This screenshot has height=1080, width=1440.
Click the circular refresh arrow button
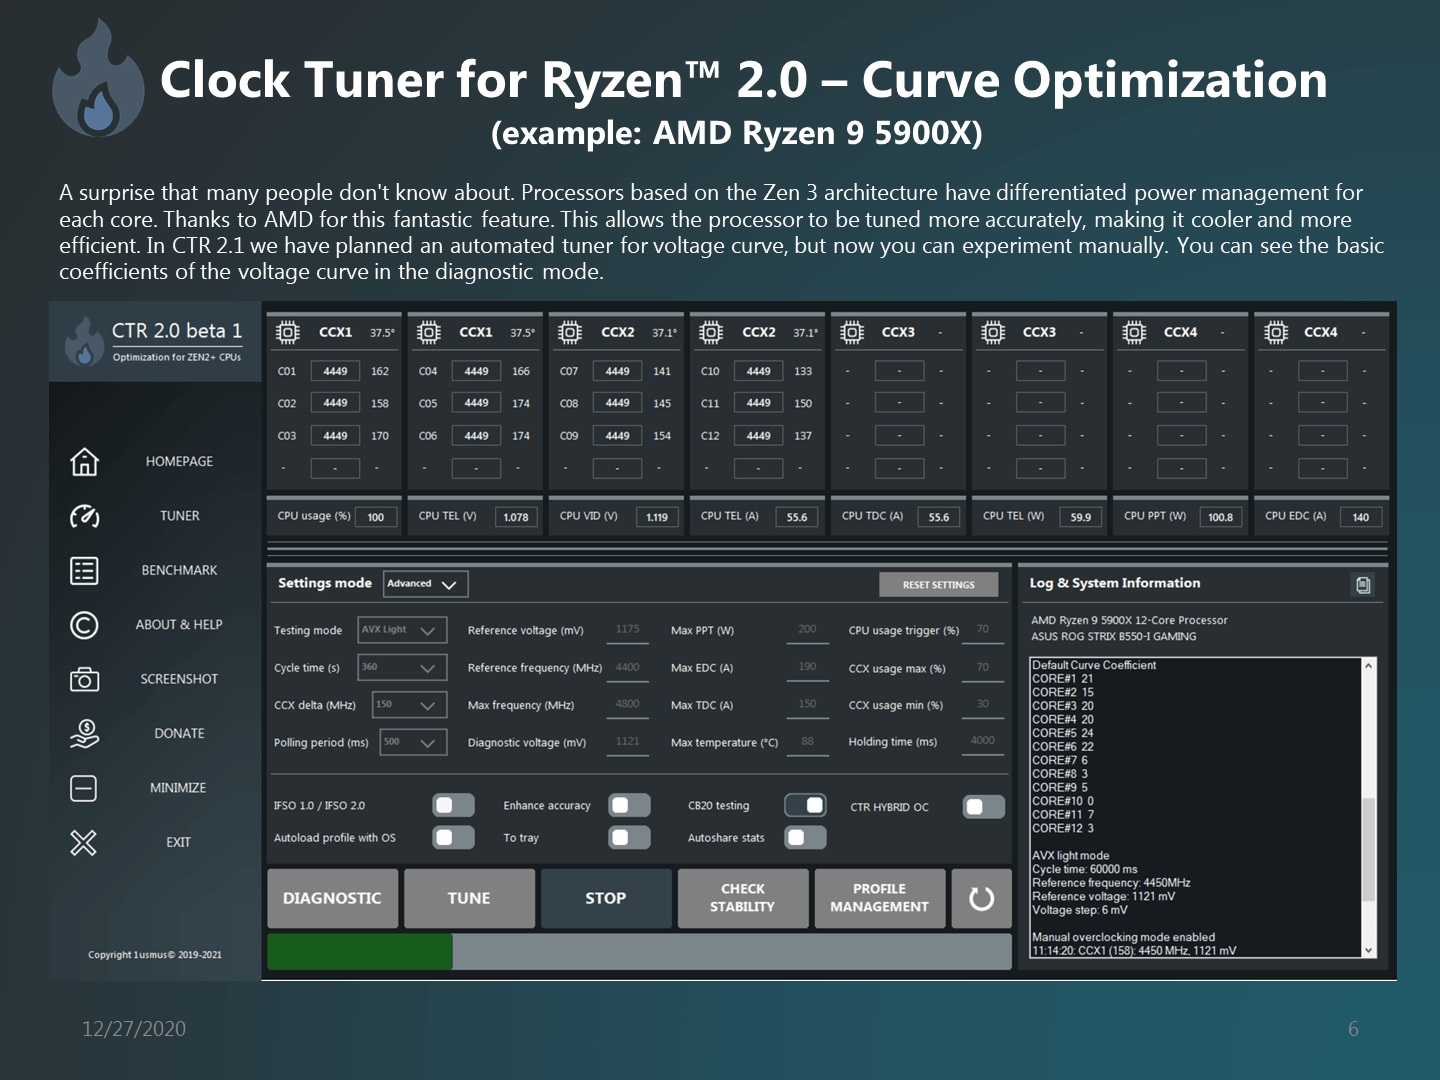tap(981, 898)
